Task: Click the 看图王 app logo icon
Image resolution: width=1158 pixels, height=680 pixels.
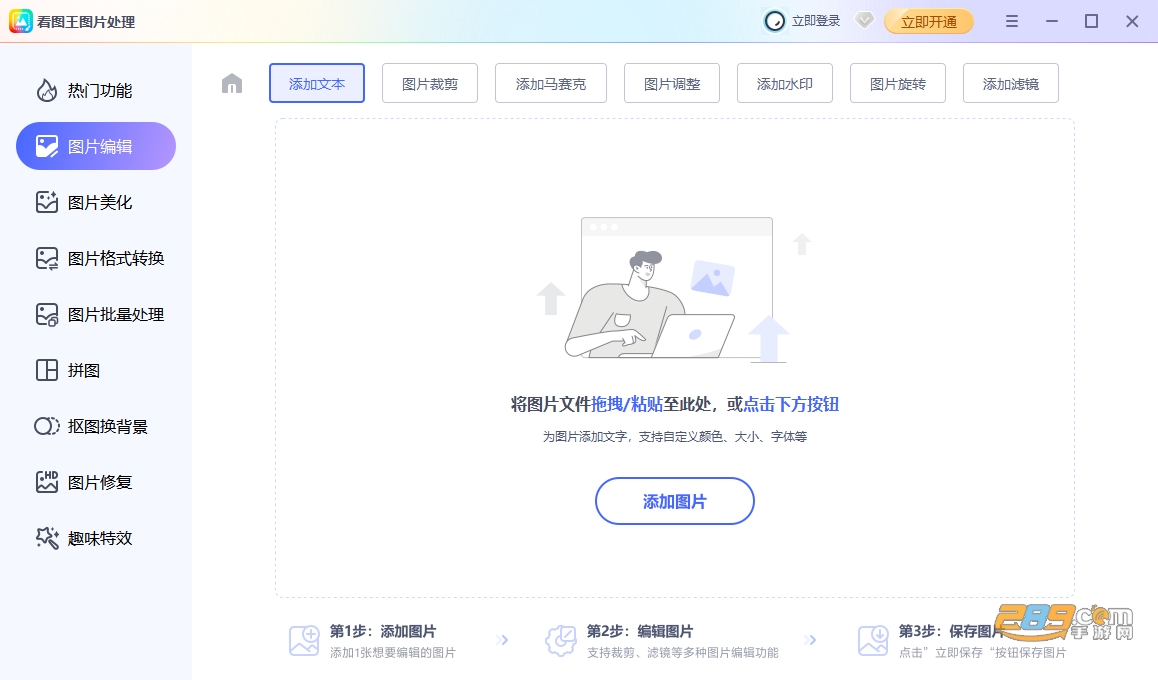Action: pyautogui.click(x=21, y=21)
